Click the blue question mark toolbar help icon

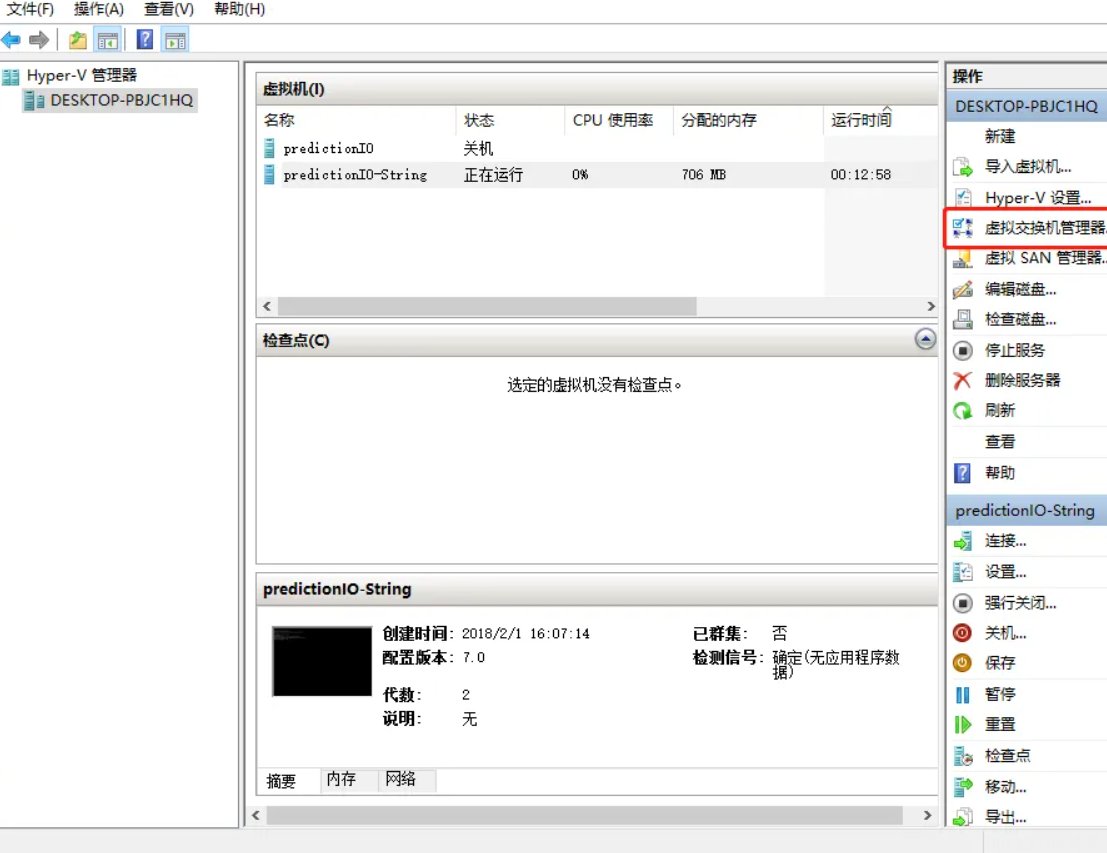[145, 40]
